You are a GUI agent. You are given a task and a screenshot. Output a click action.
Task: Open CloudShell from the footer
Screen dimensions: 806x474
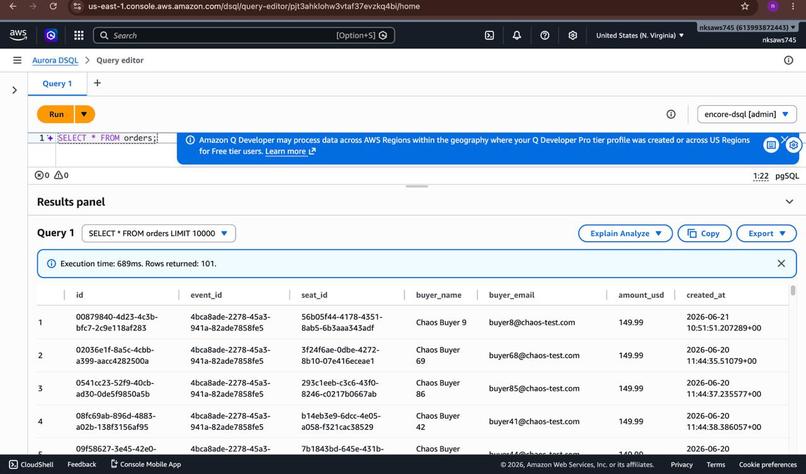point(31,464)
